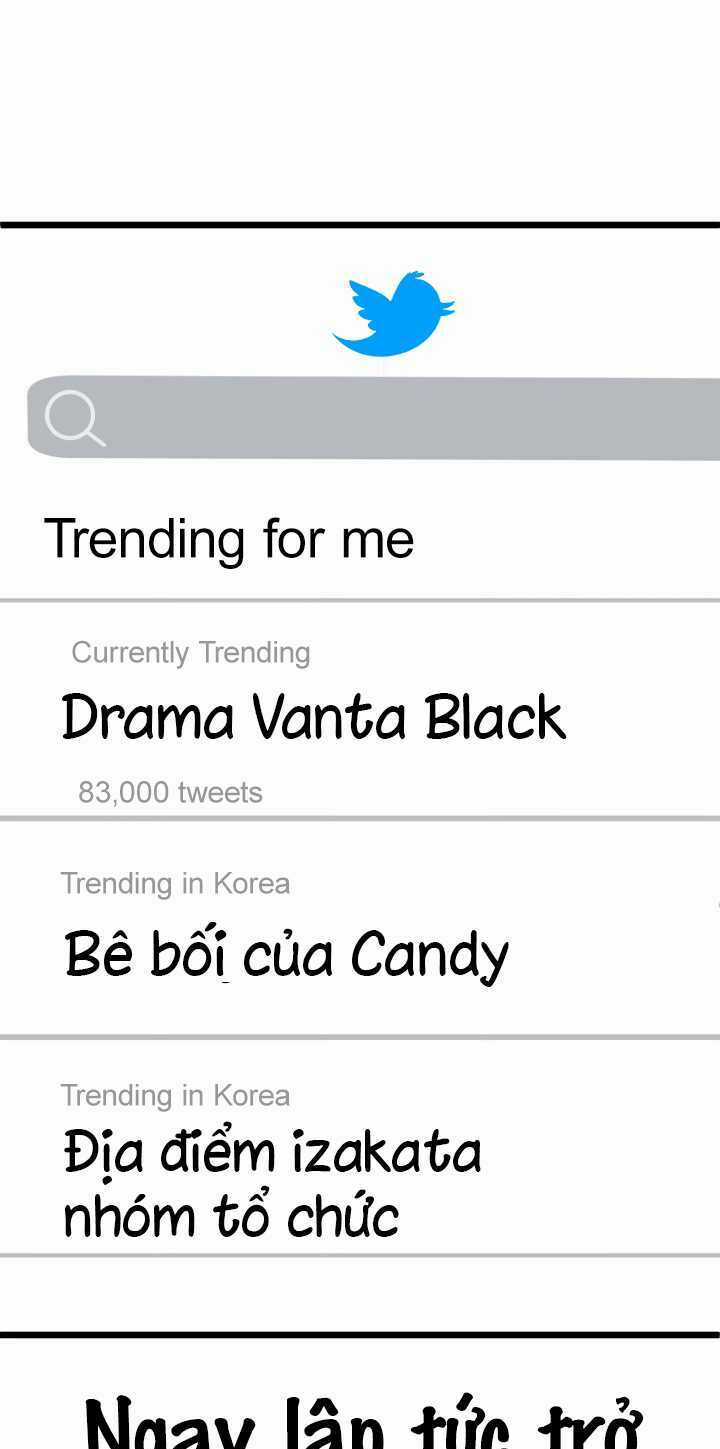This screenshot has width=720, height=1449.
Task: Click the bold "Ngay lập tức trở" caption
Action: (362, 1420)
